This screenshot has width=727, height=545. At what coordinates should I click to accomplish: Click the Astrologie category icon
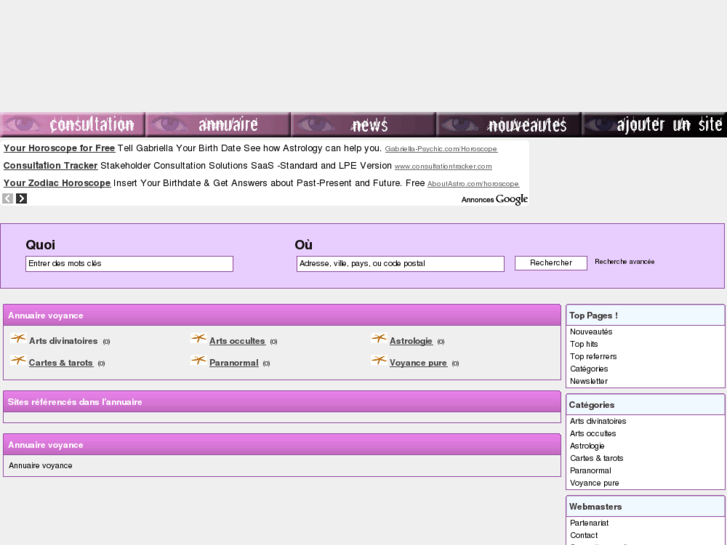(x=379, y=339)
